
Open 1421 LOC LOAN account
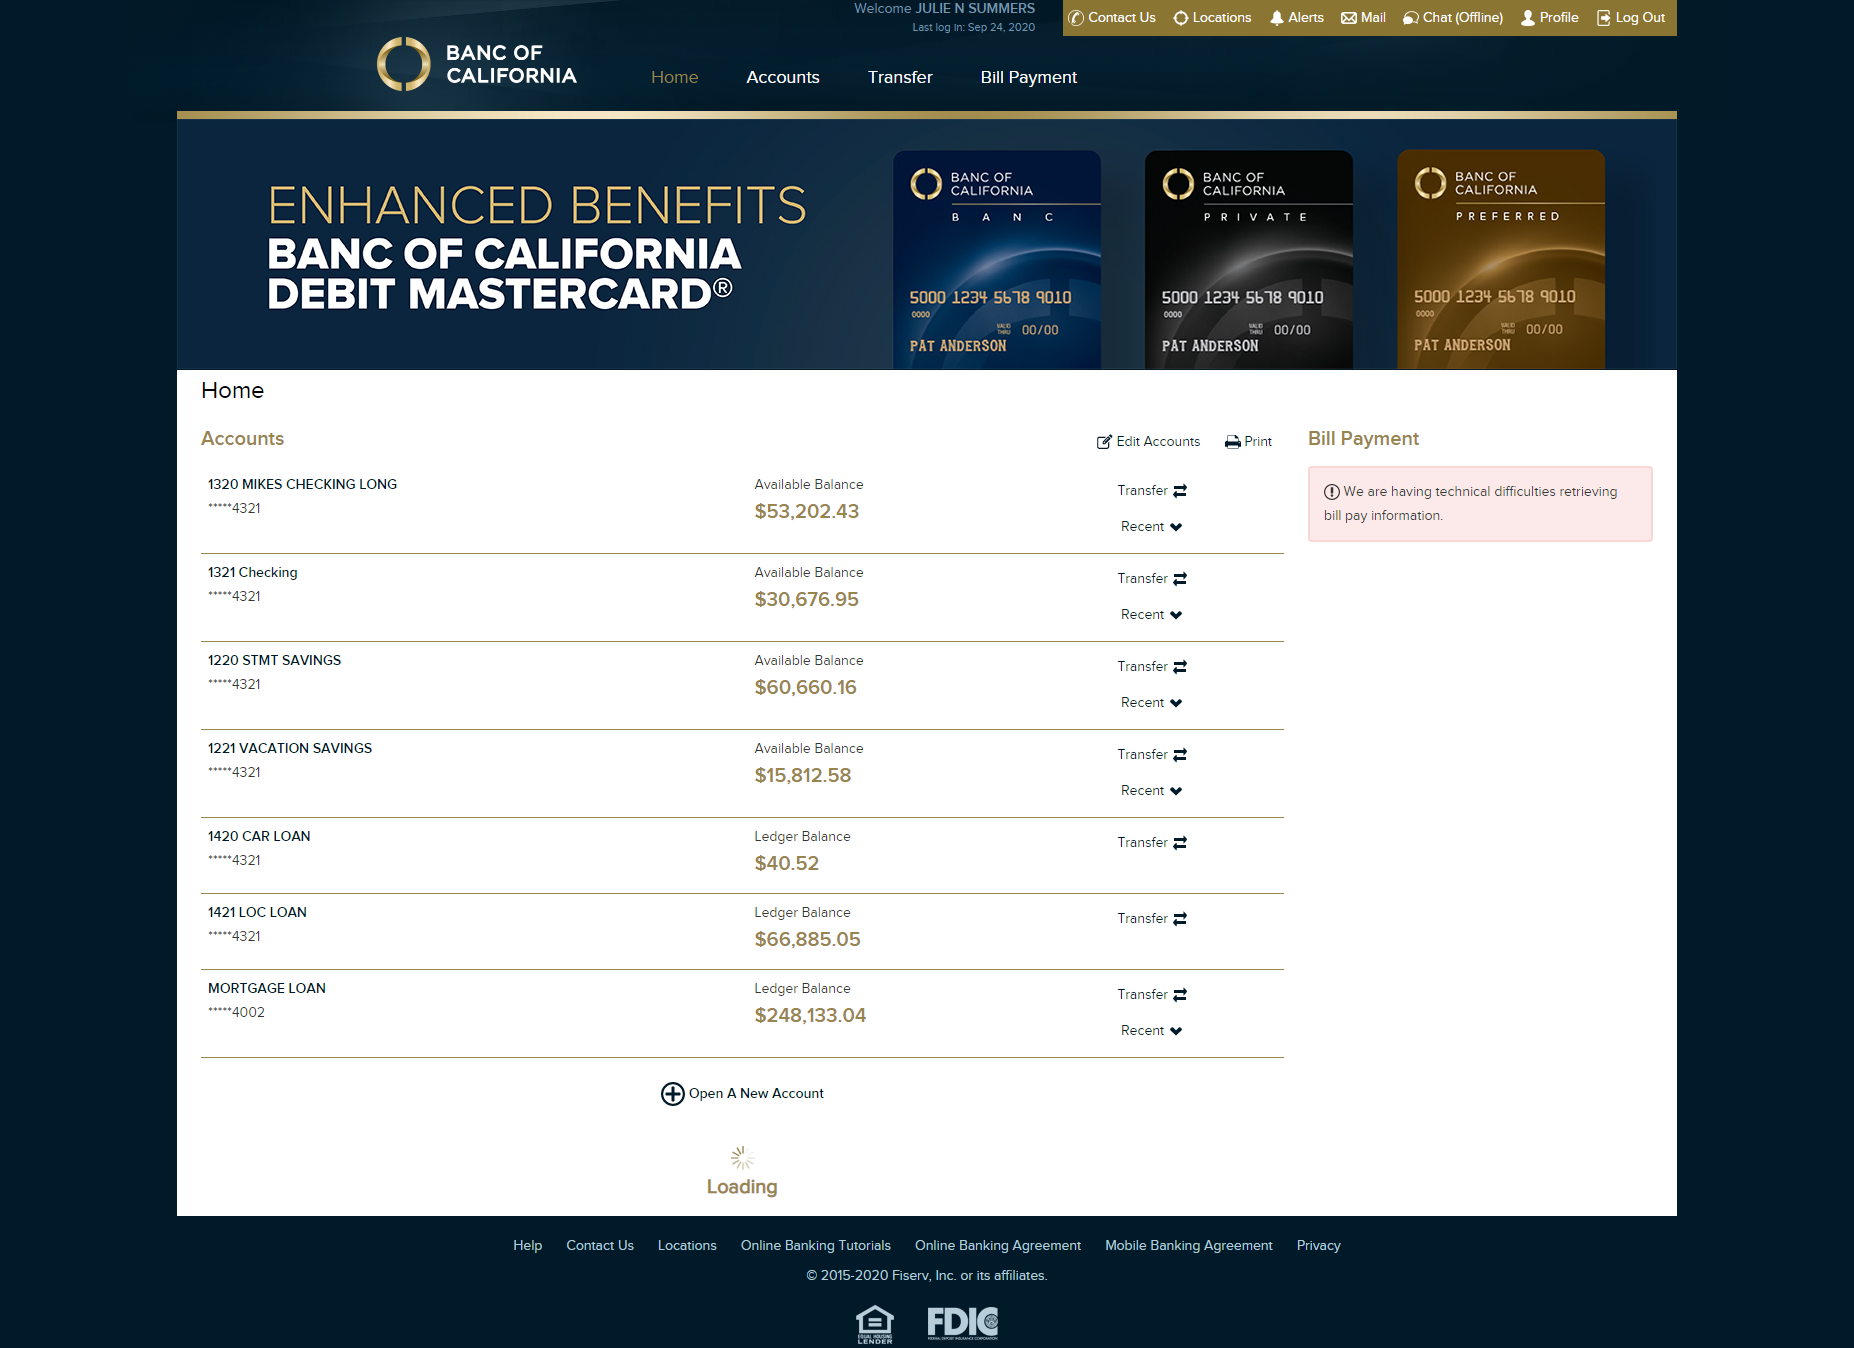(257, 912)
